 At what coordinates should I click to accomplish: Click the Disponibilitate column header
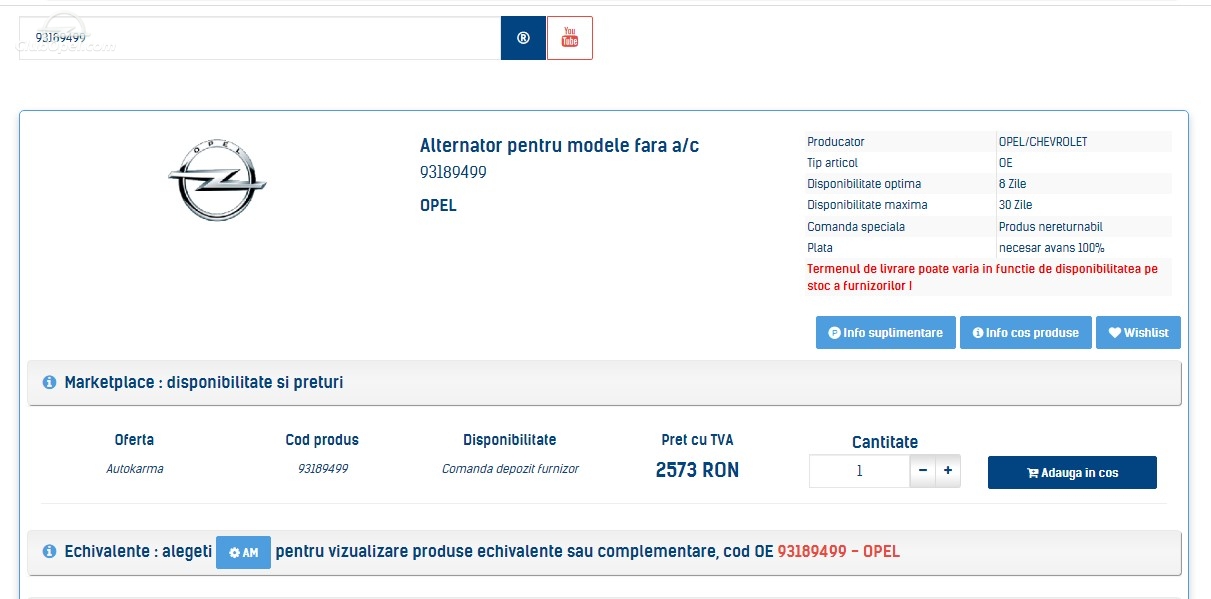[x=510, y=440]
